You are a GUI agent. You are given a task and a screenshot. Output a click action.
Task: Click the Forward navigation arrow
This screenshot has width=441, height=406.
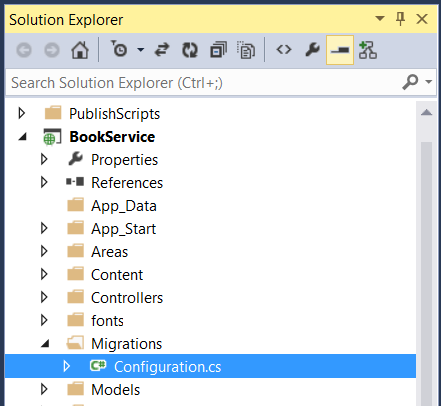52,50
